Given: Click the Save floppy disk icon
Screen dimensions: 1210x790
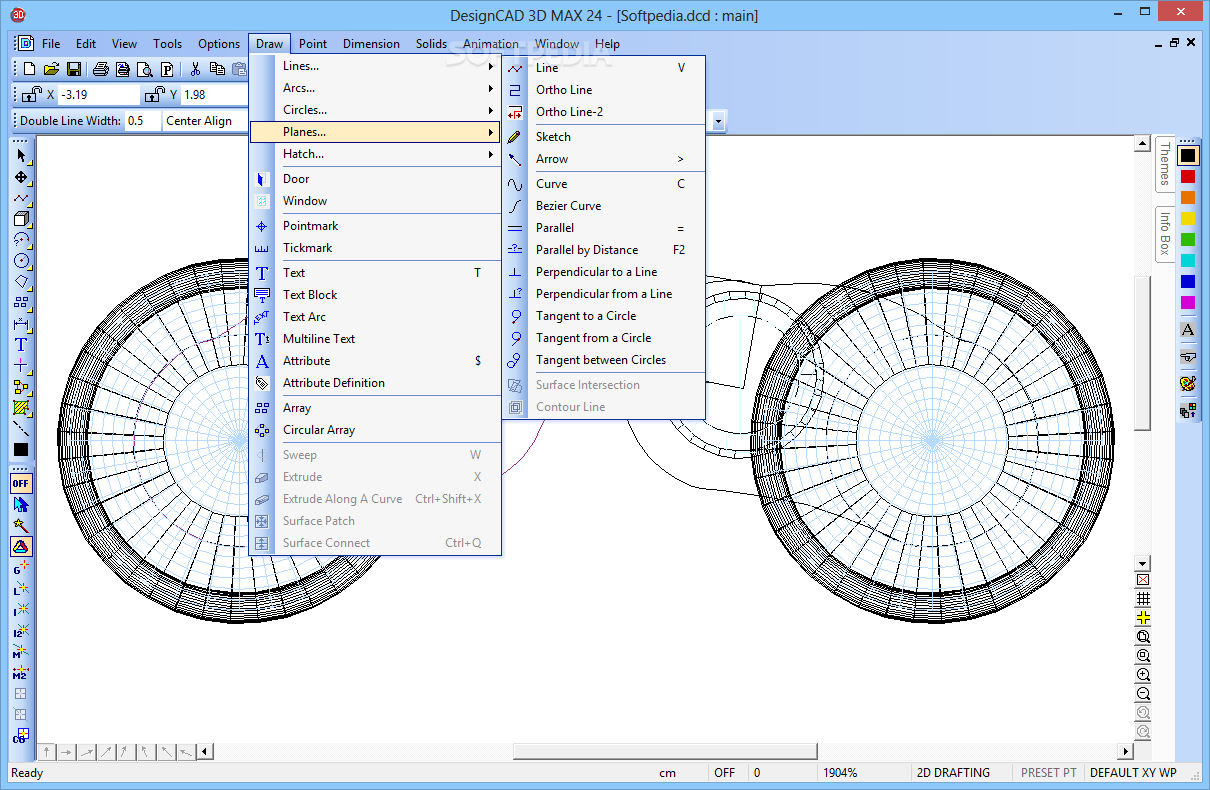Looking at the screenshot, I should [x=73, y=69].
